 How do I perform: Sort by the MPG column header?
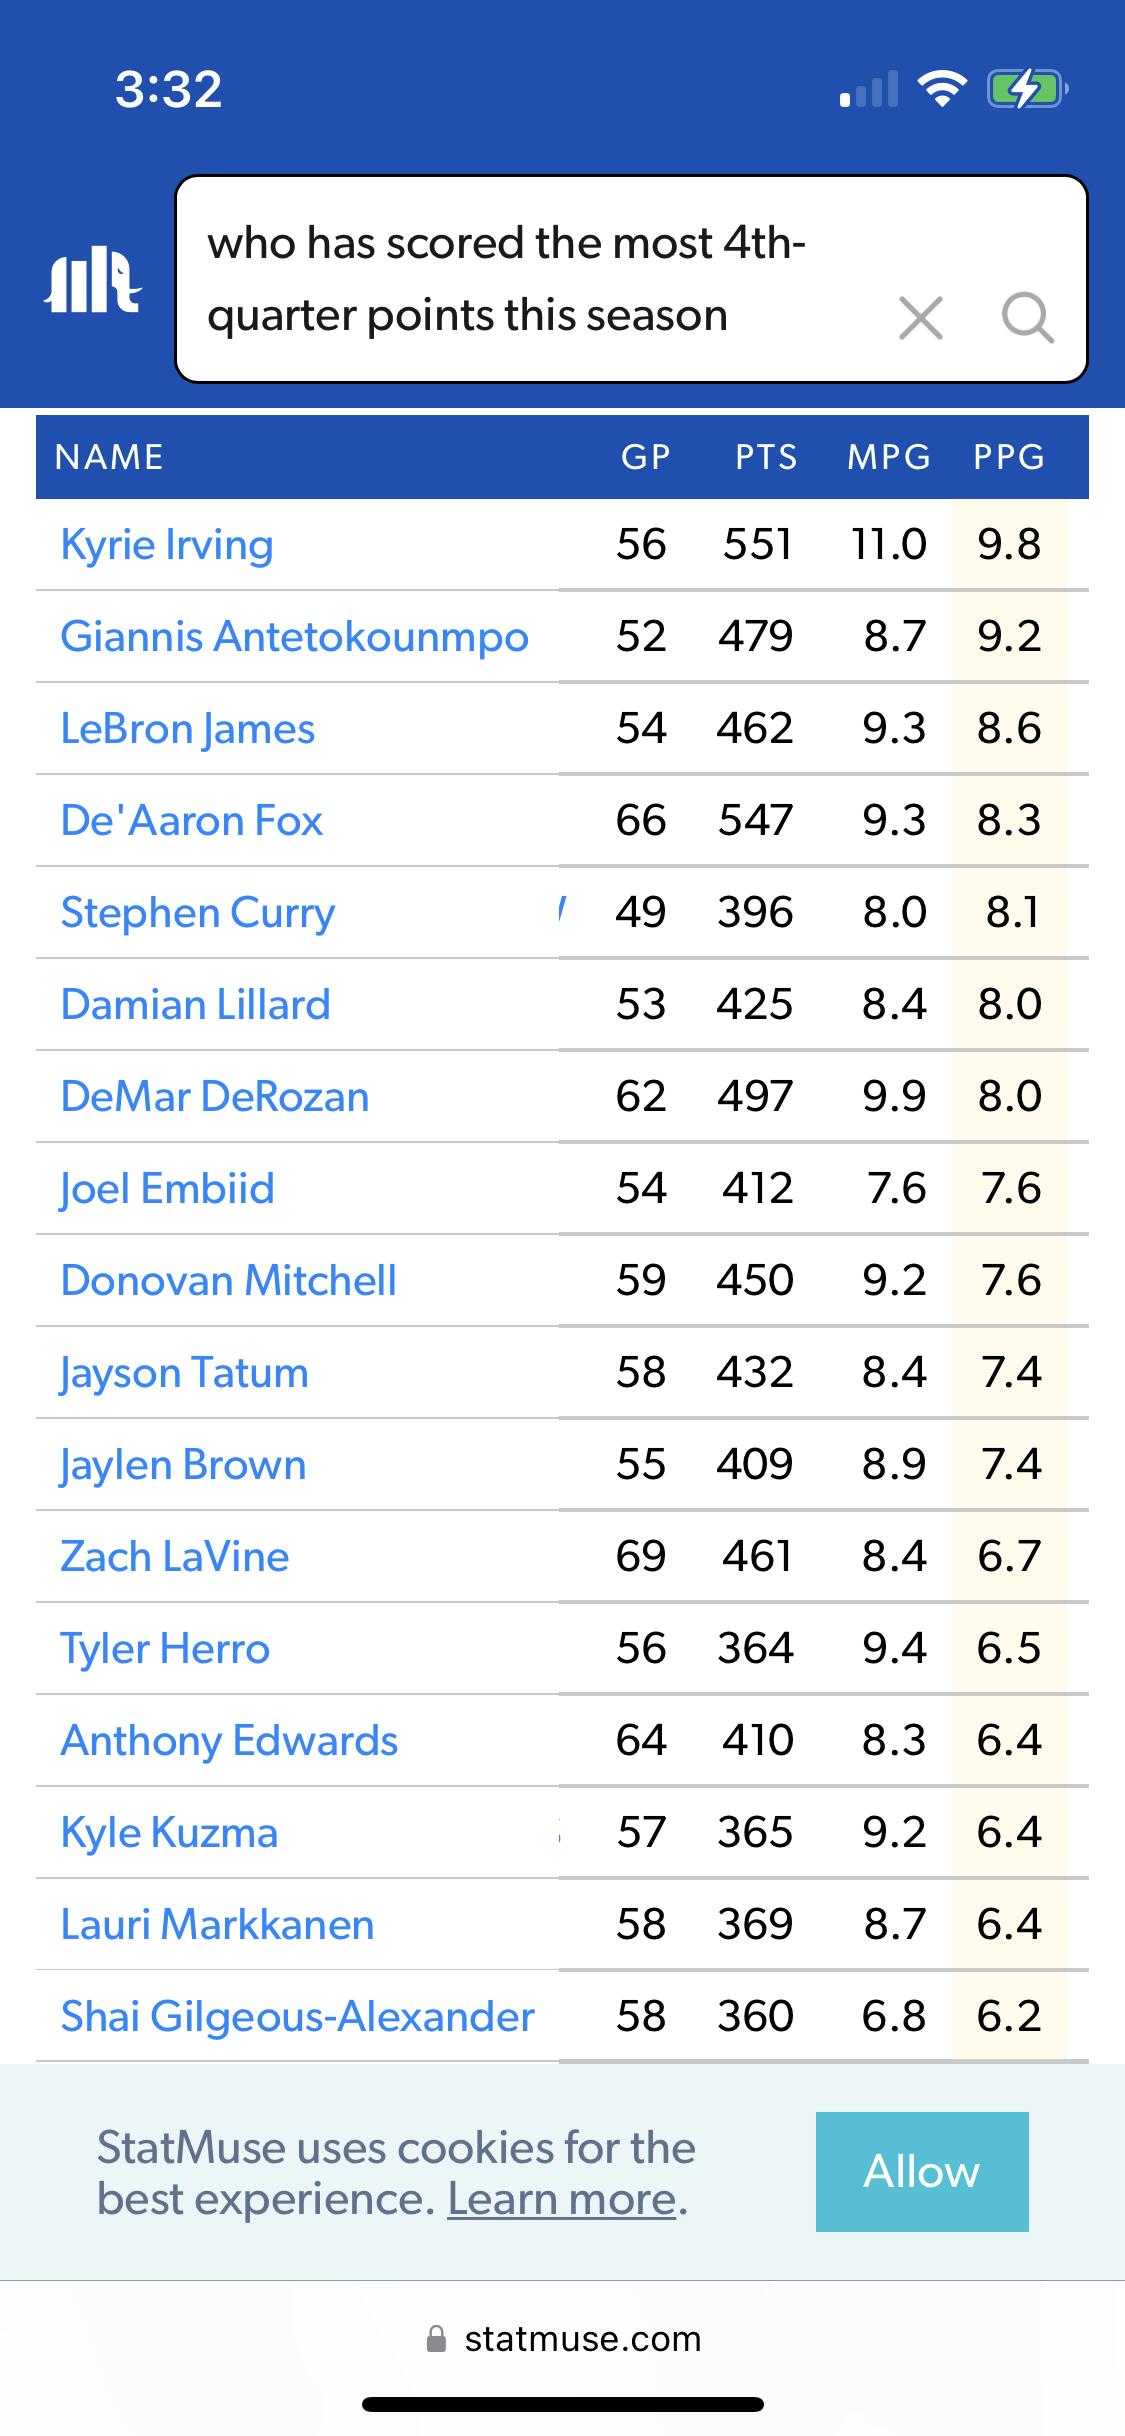tap(888, 457)
